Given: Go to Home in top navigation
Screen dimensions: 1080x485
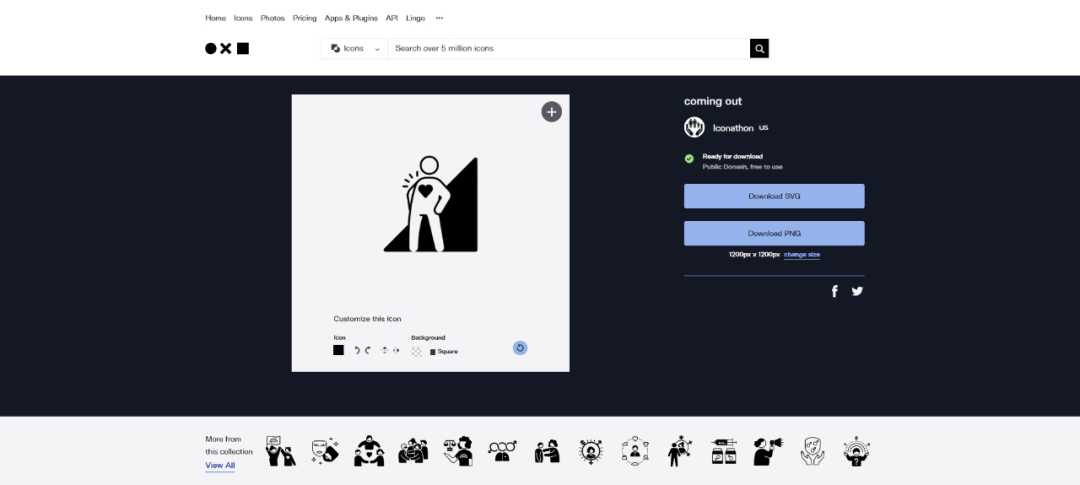Looking at the screenshot, I should (x=216, y=18).
